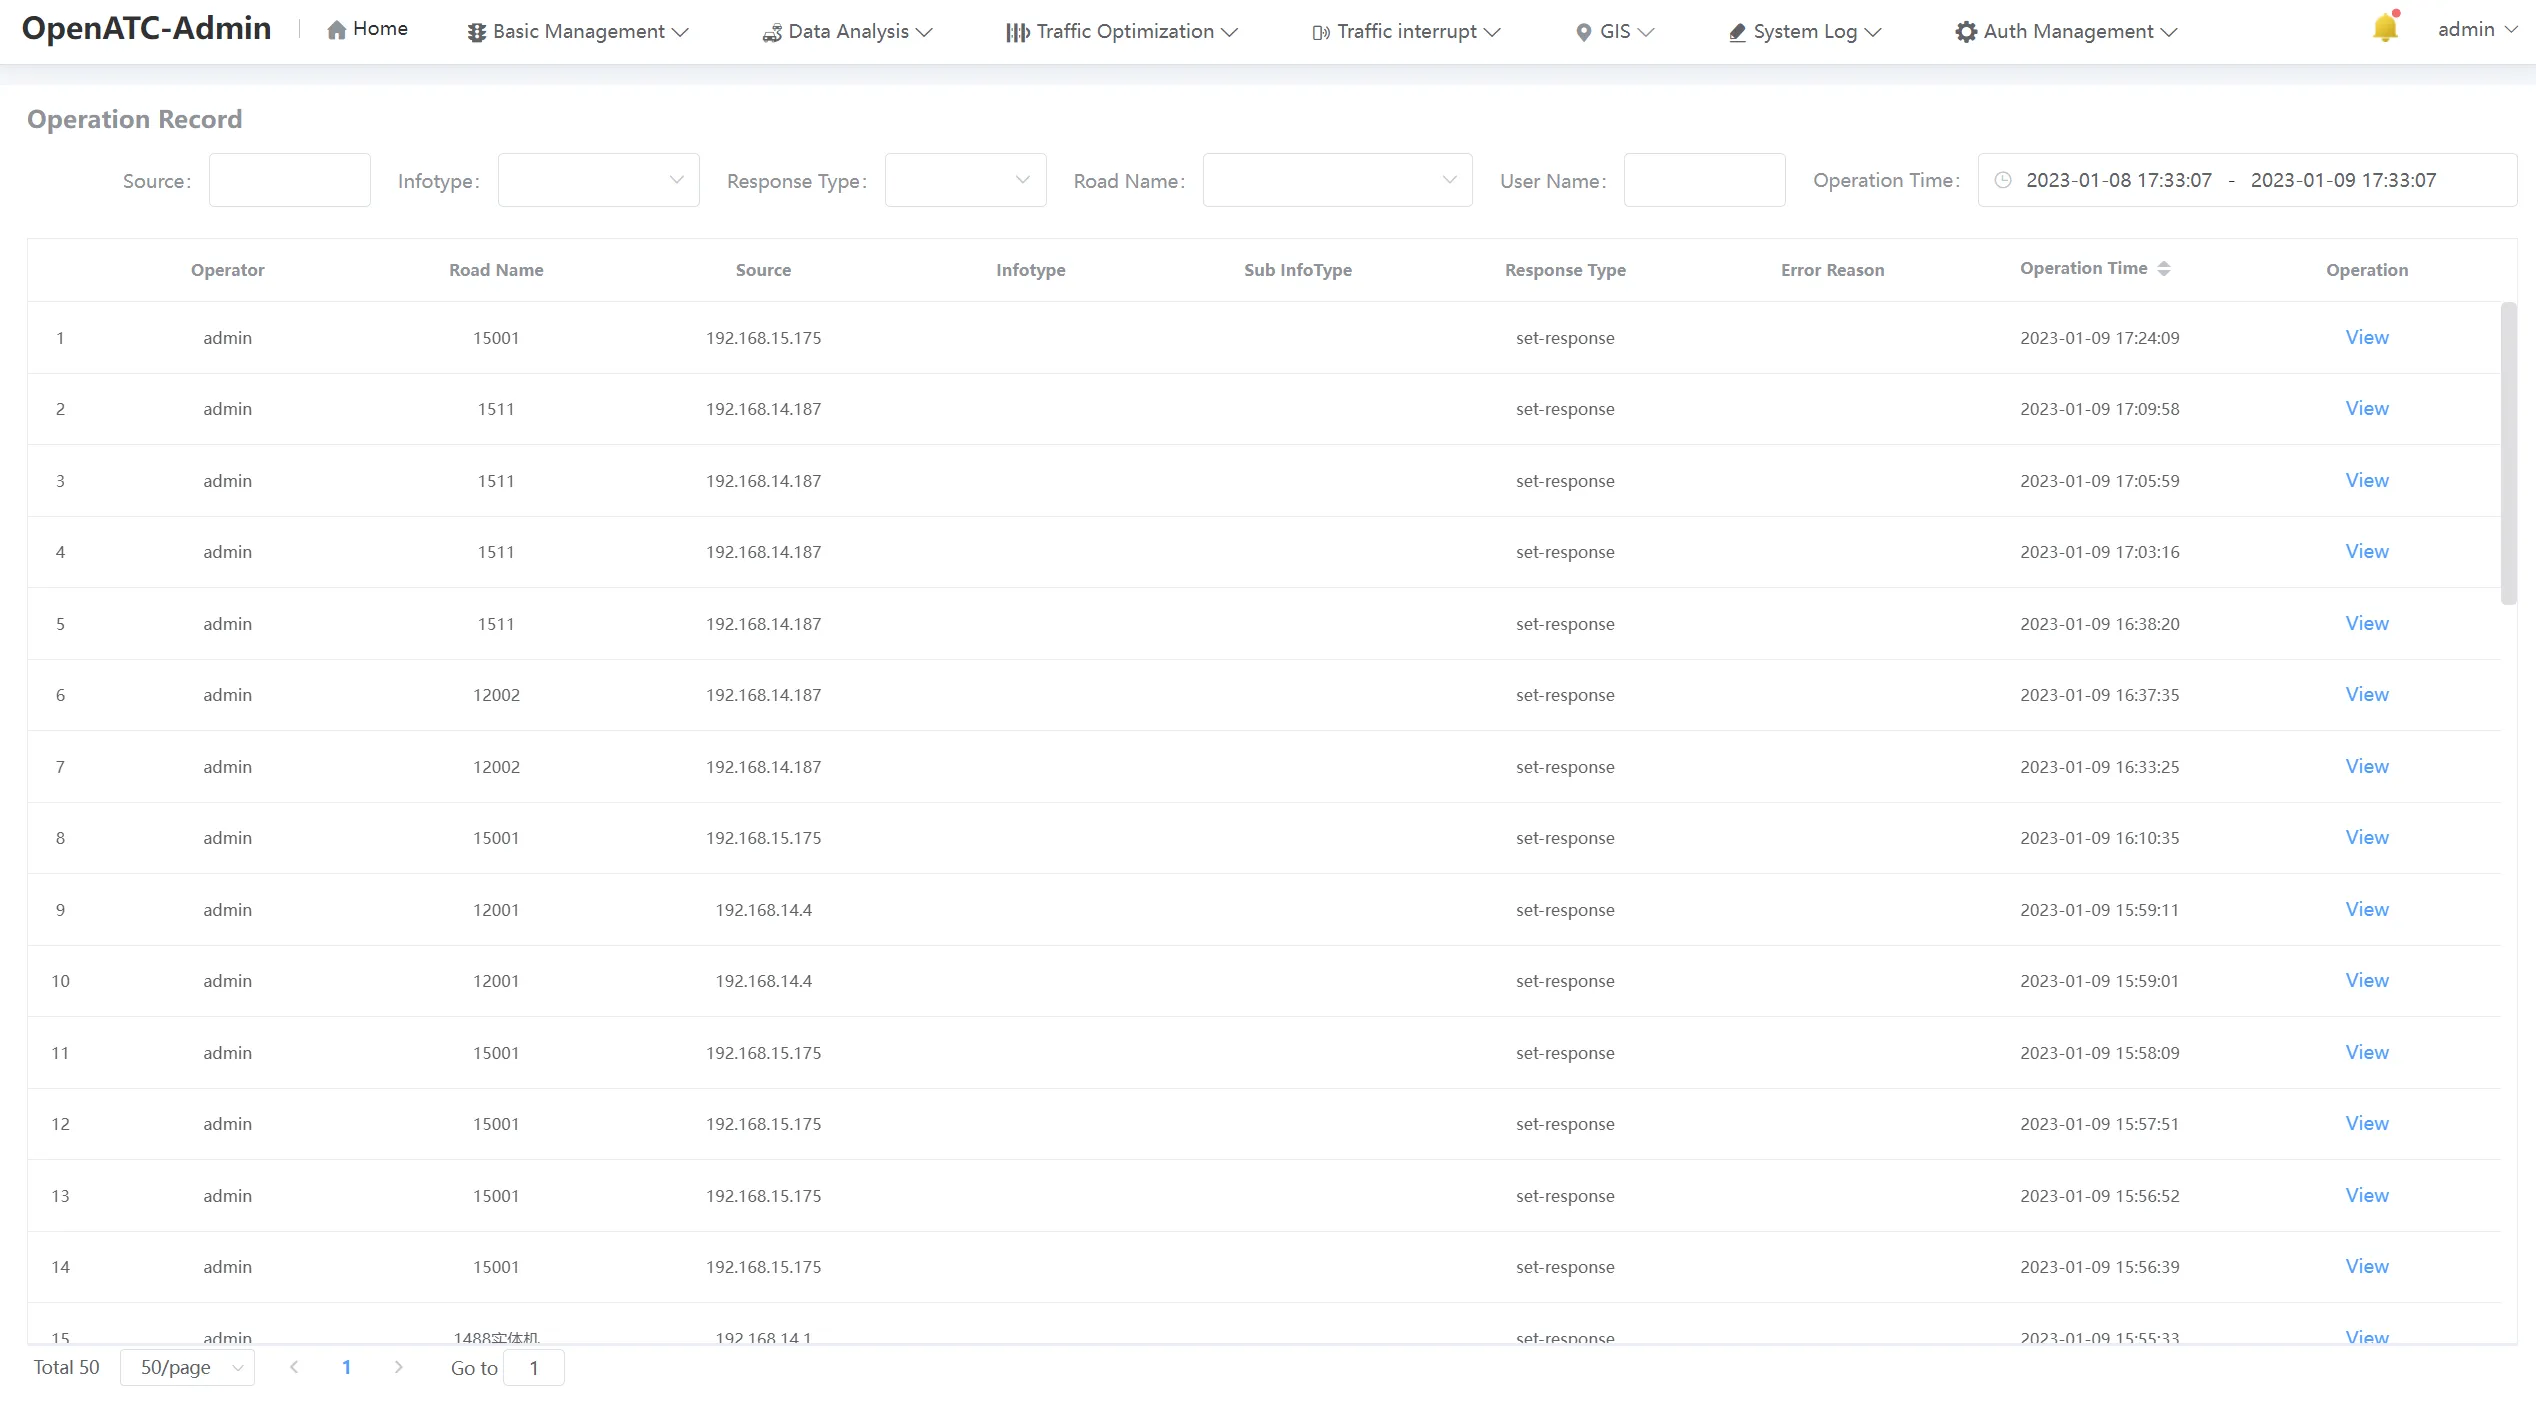
Task: Open the Basic Management menu
Action: [x=578, y=32]
